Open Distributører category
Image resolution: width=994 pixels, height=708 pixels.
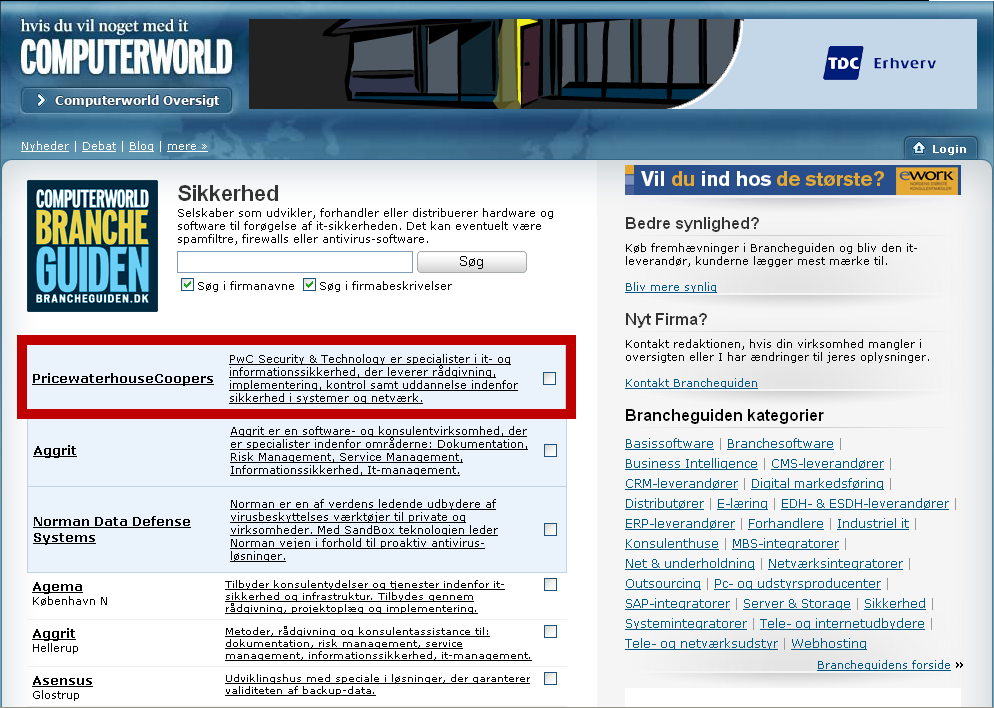664,504
